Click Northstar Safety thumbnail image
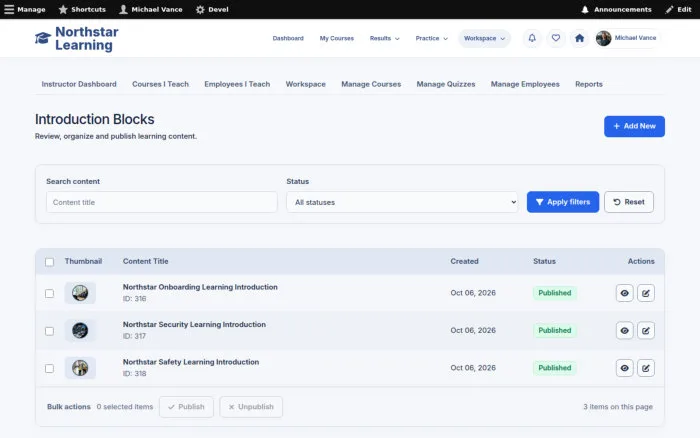The width and height of the screenshot is (700, 438). click(80, 368)
